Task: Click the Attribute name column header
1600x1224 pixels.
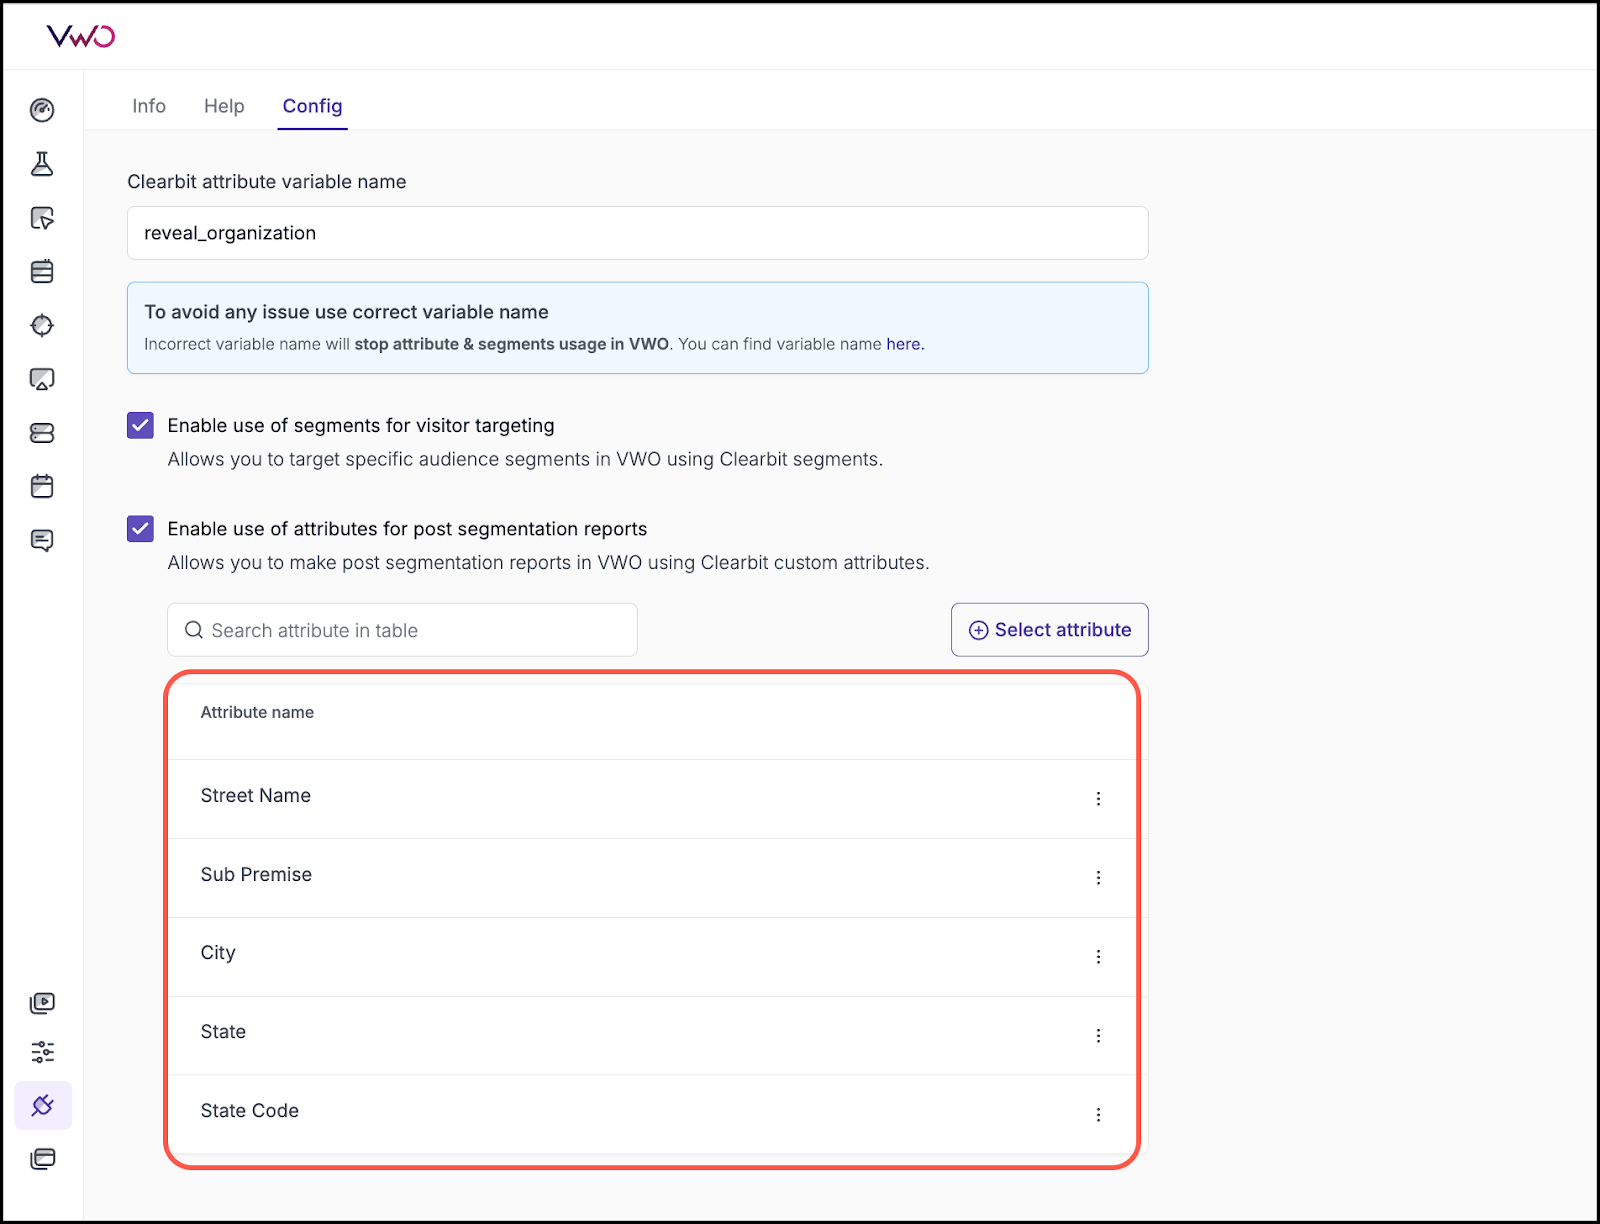Action: pos(257,712)
